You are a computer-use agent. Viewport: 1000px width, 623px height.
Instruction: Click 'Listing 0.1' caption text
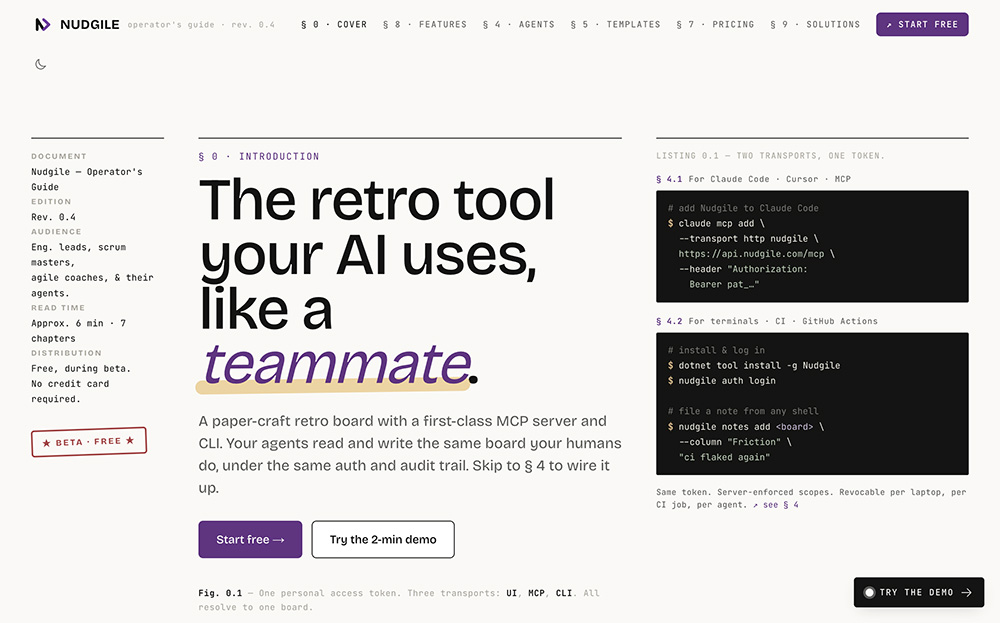(770, 156)
